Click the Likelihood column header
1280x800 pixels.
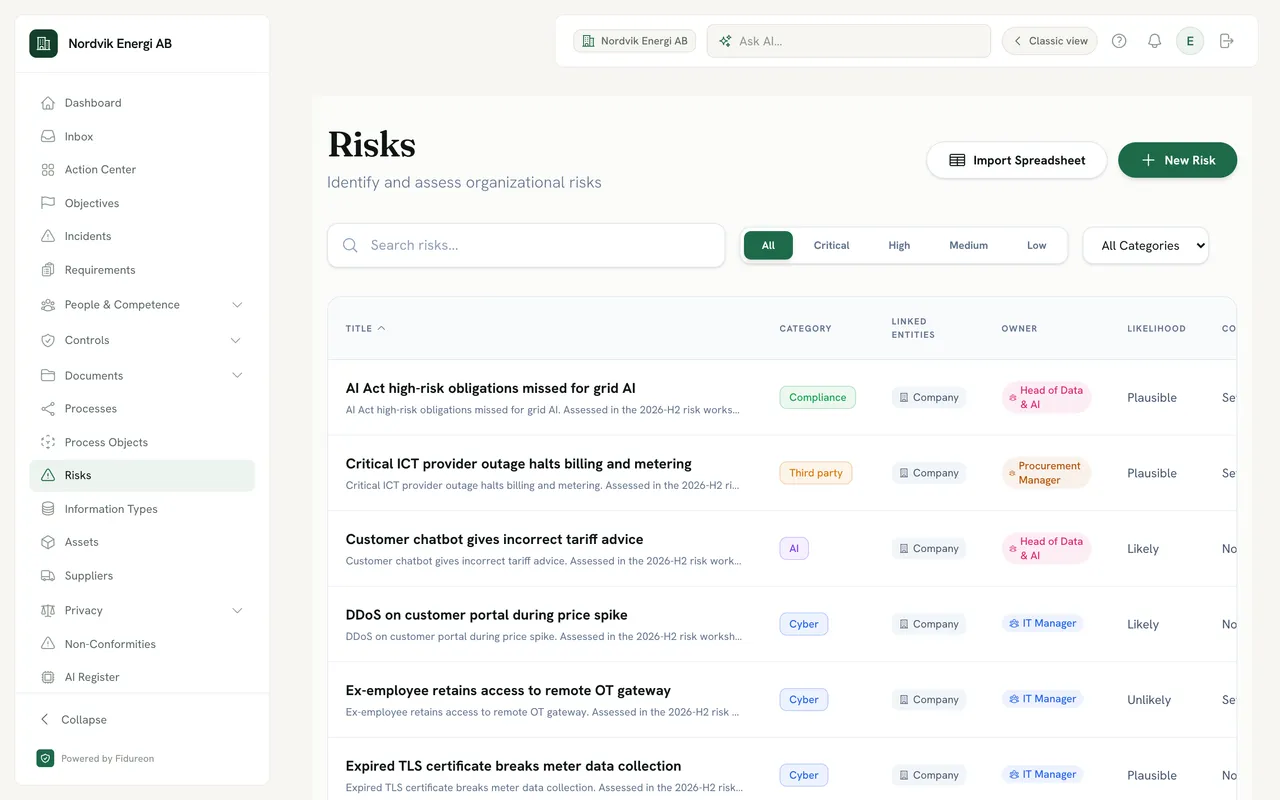(x=1156, y=328)
